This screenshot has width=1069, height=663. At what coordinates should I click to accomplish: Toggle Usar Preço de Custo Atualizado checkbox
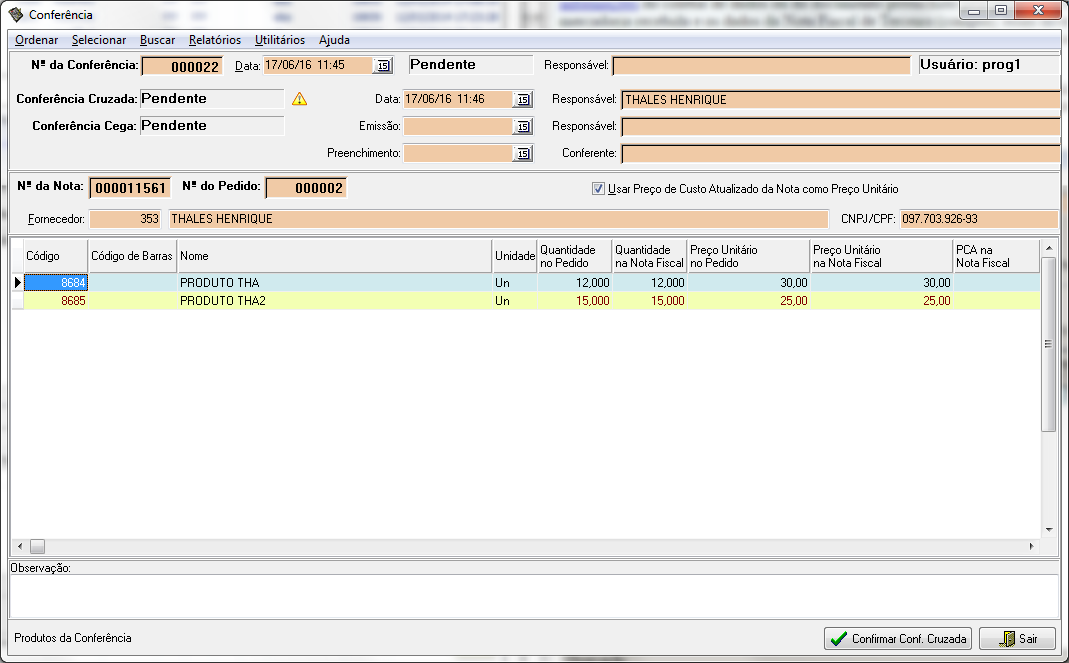598,188
